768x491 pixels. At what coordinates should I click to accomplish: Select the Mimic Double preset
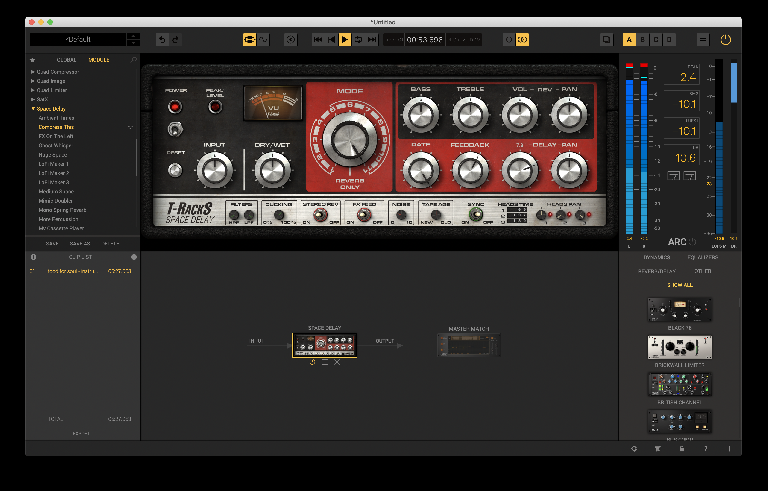coord(55,201)
